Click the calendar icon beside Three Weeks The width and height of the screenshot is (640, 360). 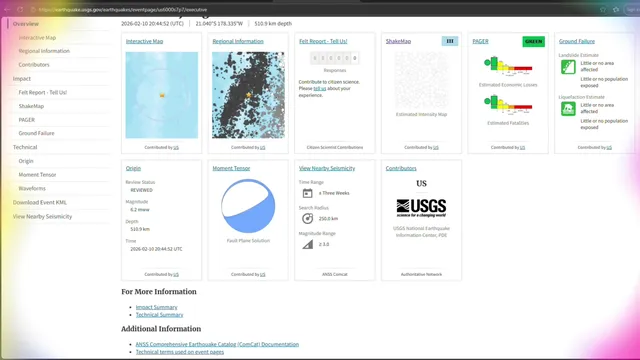pyautogui.click(x=307, y=193)
